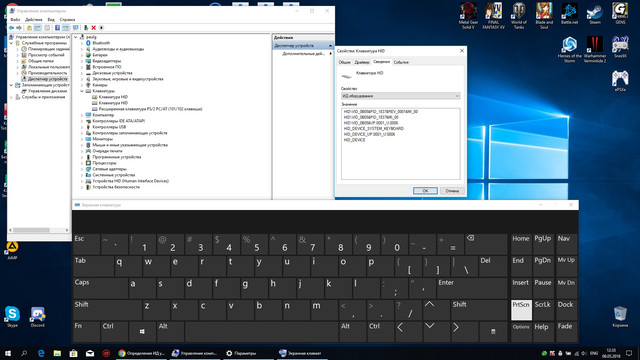The height and width of the screenshot is (360, 640).
Task: Open Steam desktop shortcut
Action: (x=595, y=14)
